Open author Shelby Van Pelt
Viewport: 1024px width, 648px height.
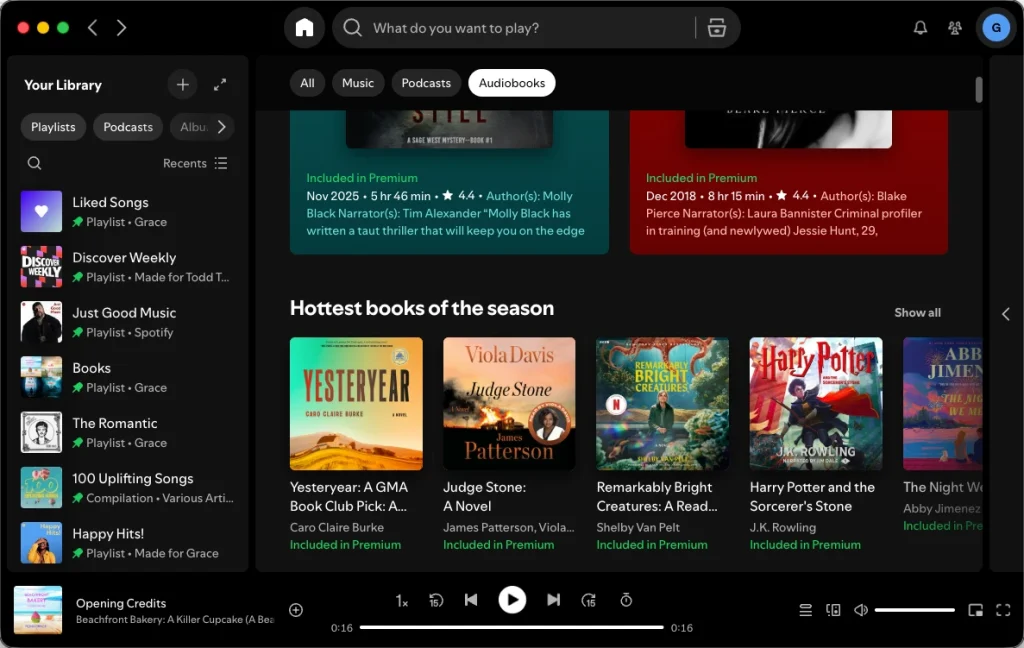tap(638, 527)
